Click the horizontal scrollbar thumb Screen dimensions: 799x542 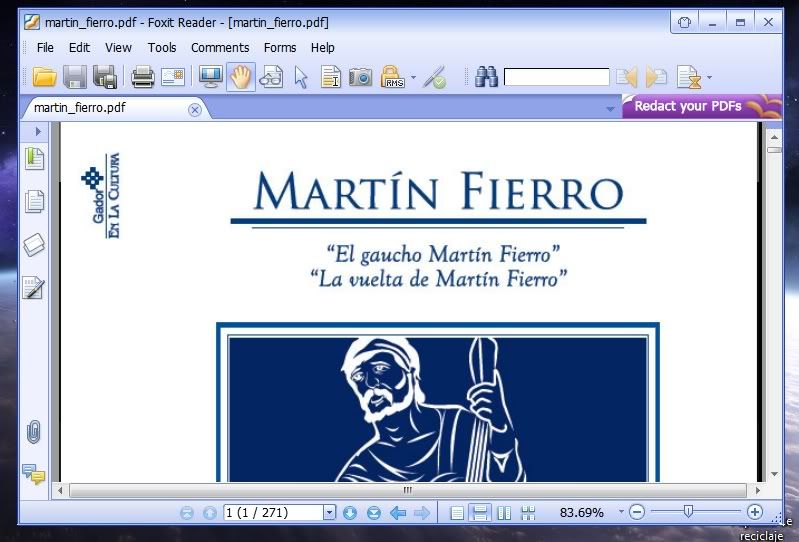(408, 491)
